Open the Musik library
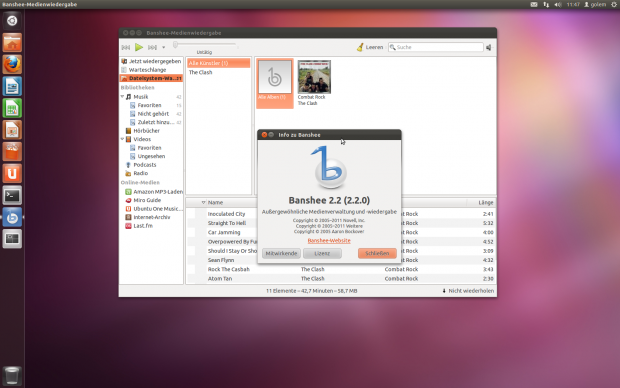Screen dimensions: 620x388 point(141,97)
